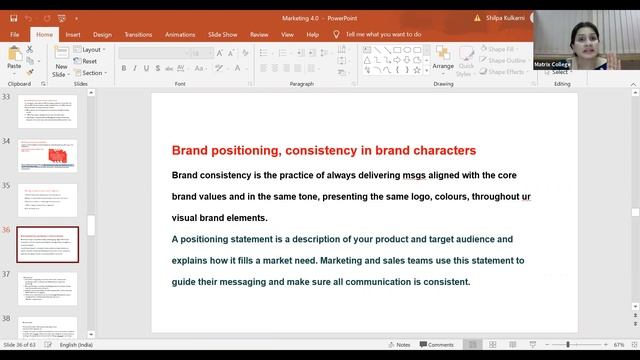Toggle Bold formatting
The image size is (640, 360).
click(x=124, y=69)
